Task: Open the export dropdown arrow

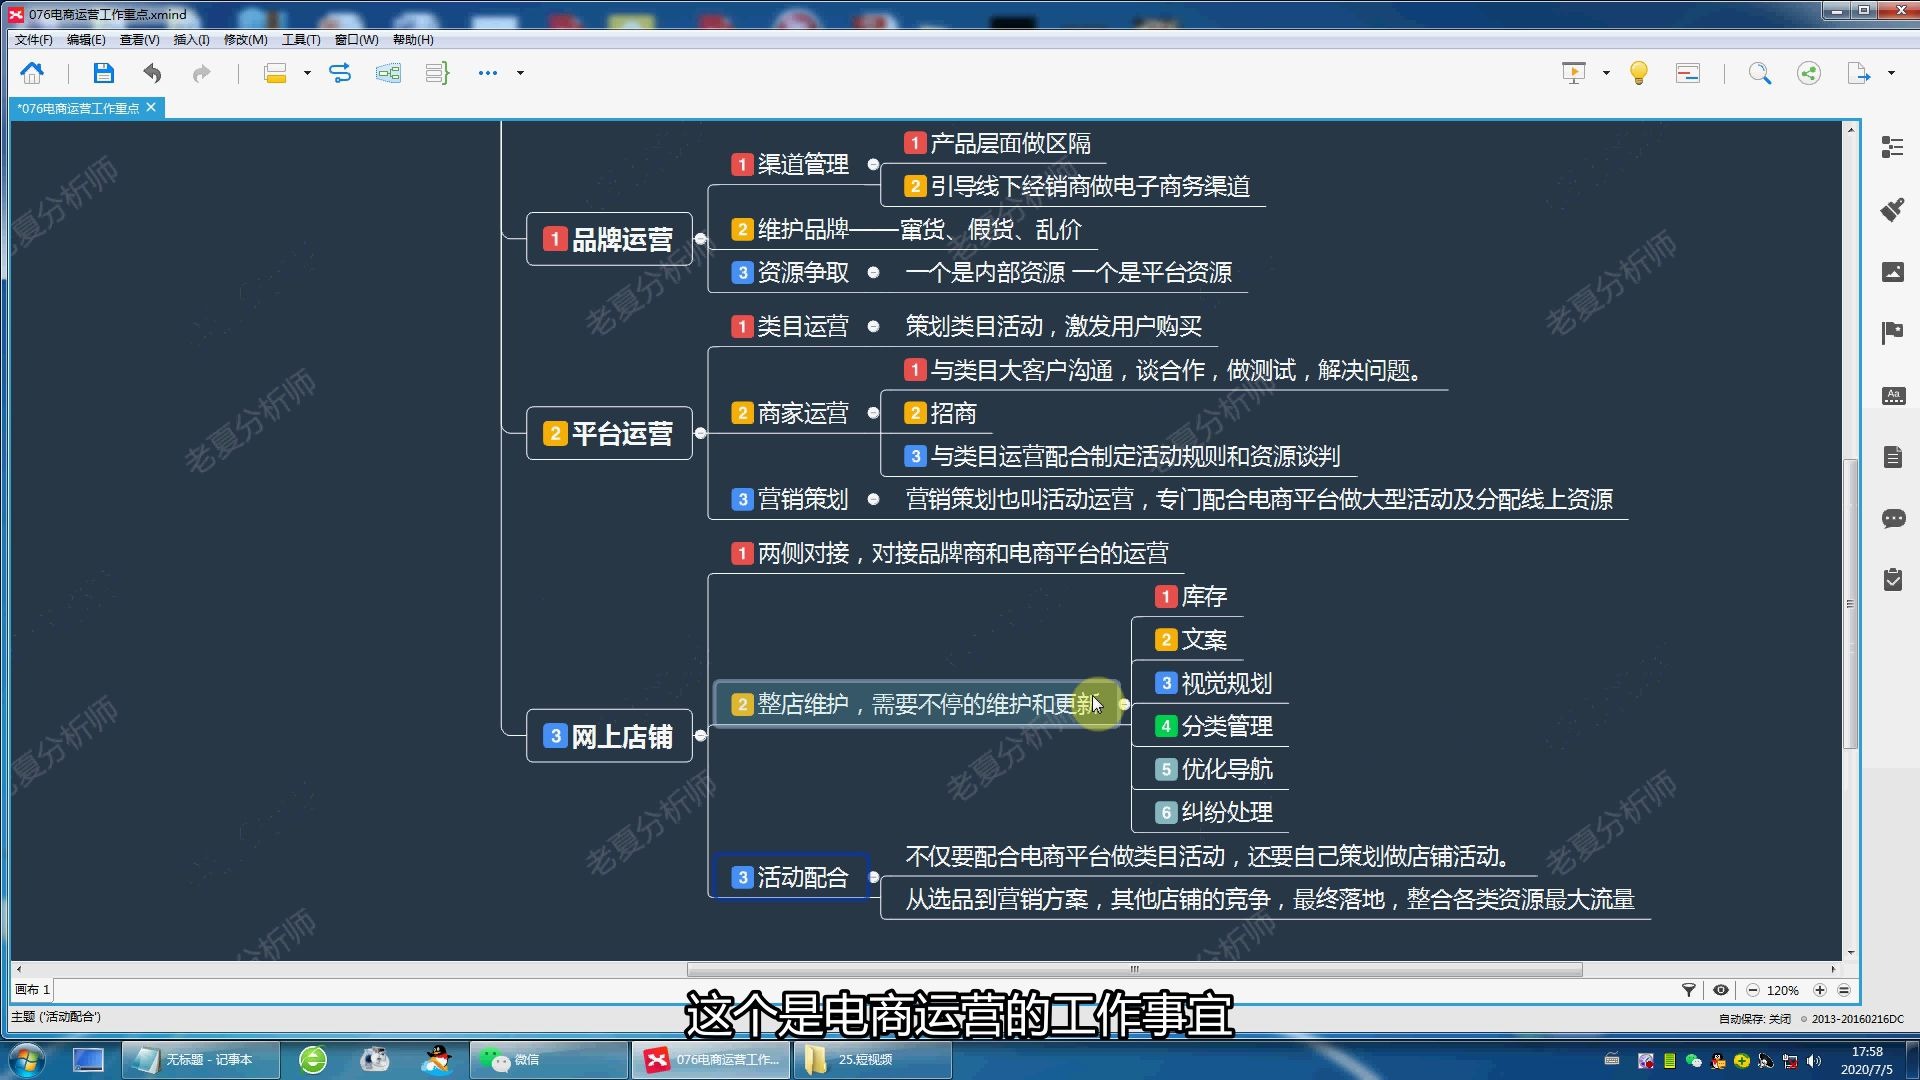Action: (1891, 73)
